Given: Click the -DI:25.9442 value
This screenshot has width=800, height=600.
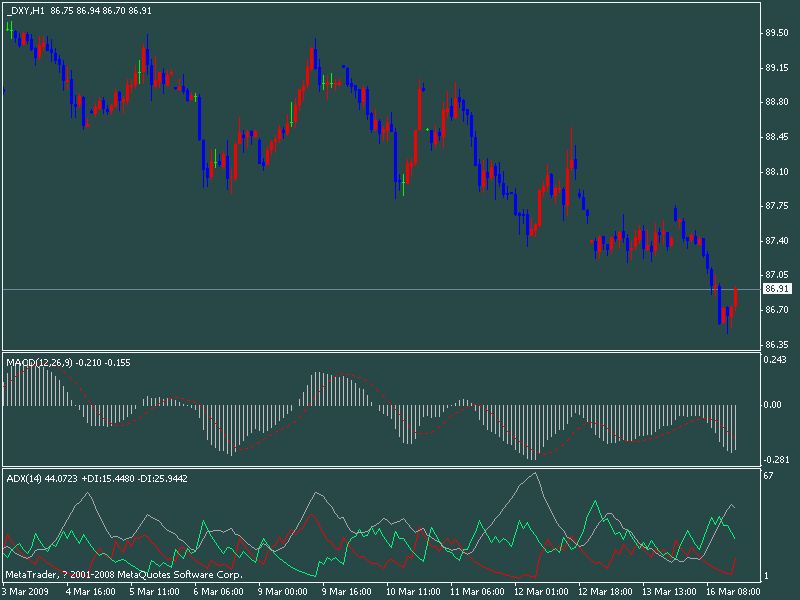Looking at the screenshot, I should pyautogui.click(x=163, y=479).
